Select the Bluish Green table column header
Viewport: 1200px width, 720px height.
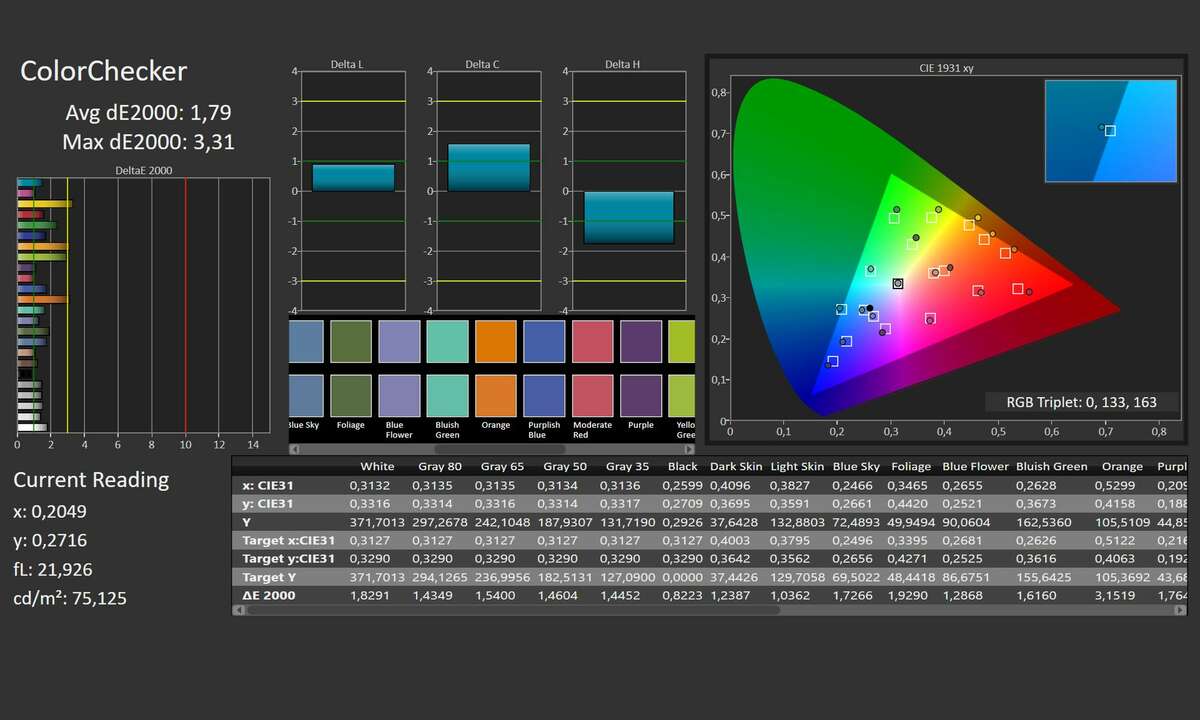click(1051, 466)
